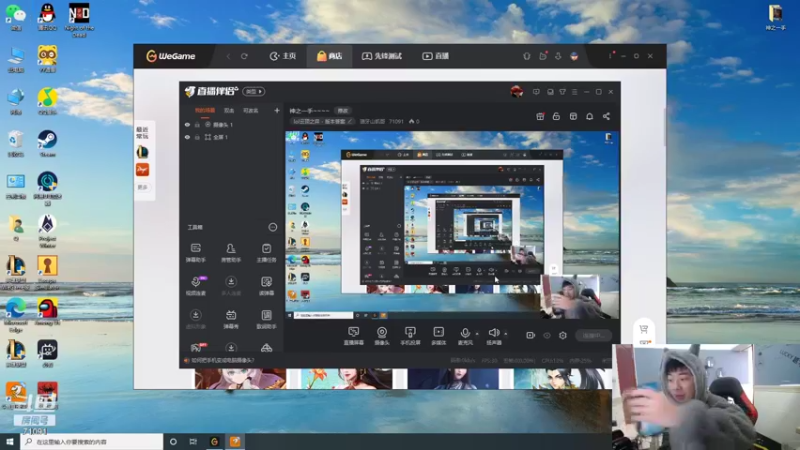This screenshot has height=450, width=800.
Task: Open the screen capture (直播屏幕) source button
Action: [x=354, y=336]
